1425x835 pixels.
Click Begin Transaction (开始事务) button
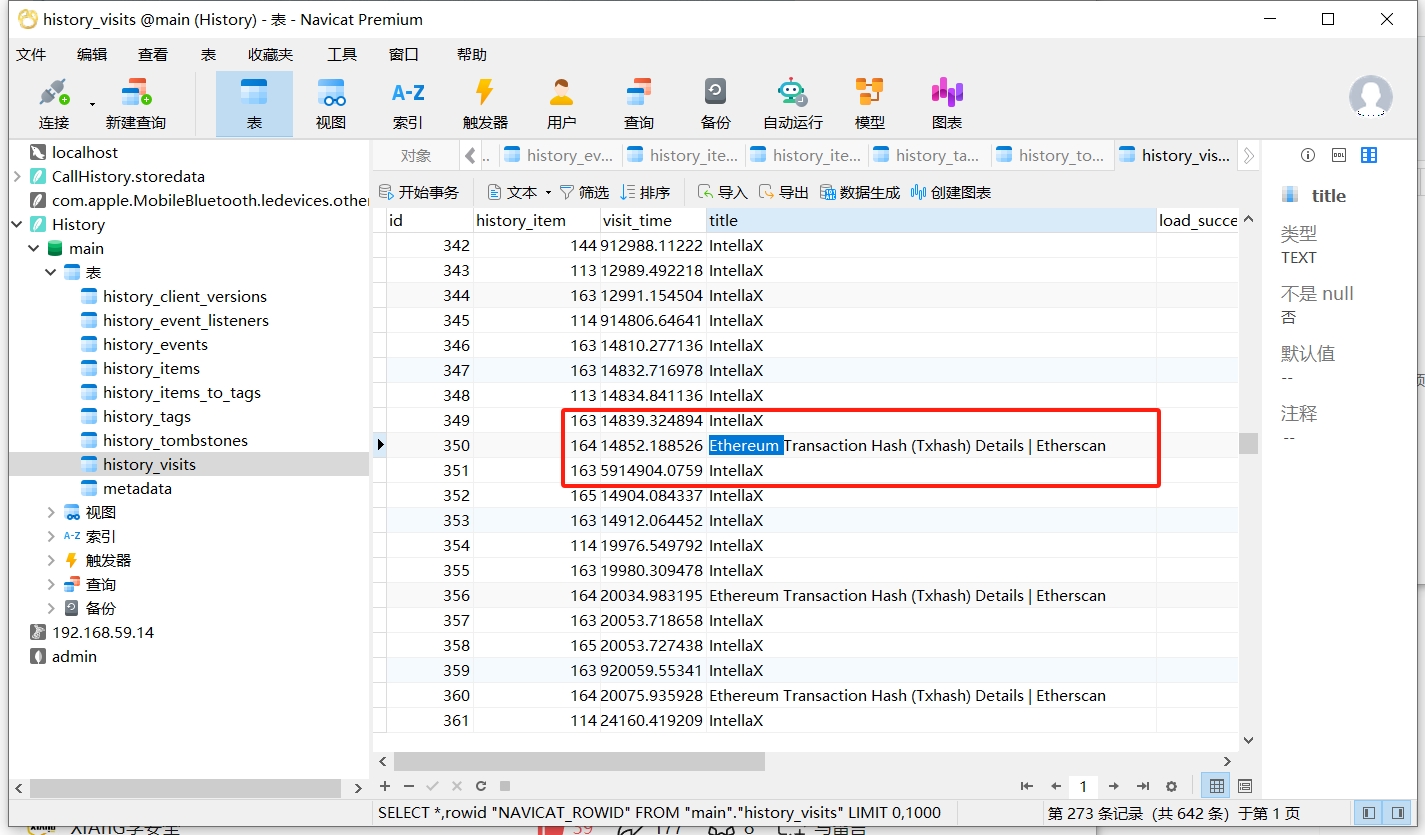[419, 192]
